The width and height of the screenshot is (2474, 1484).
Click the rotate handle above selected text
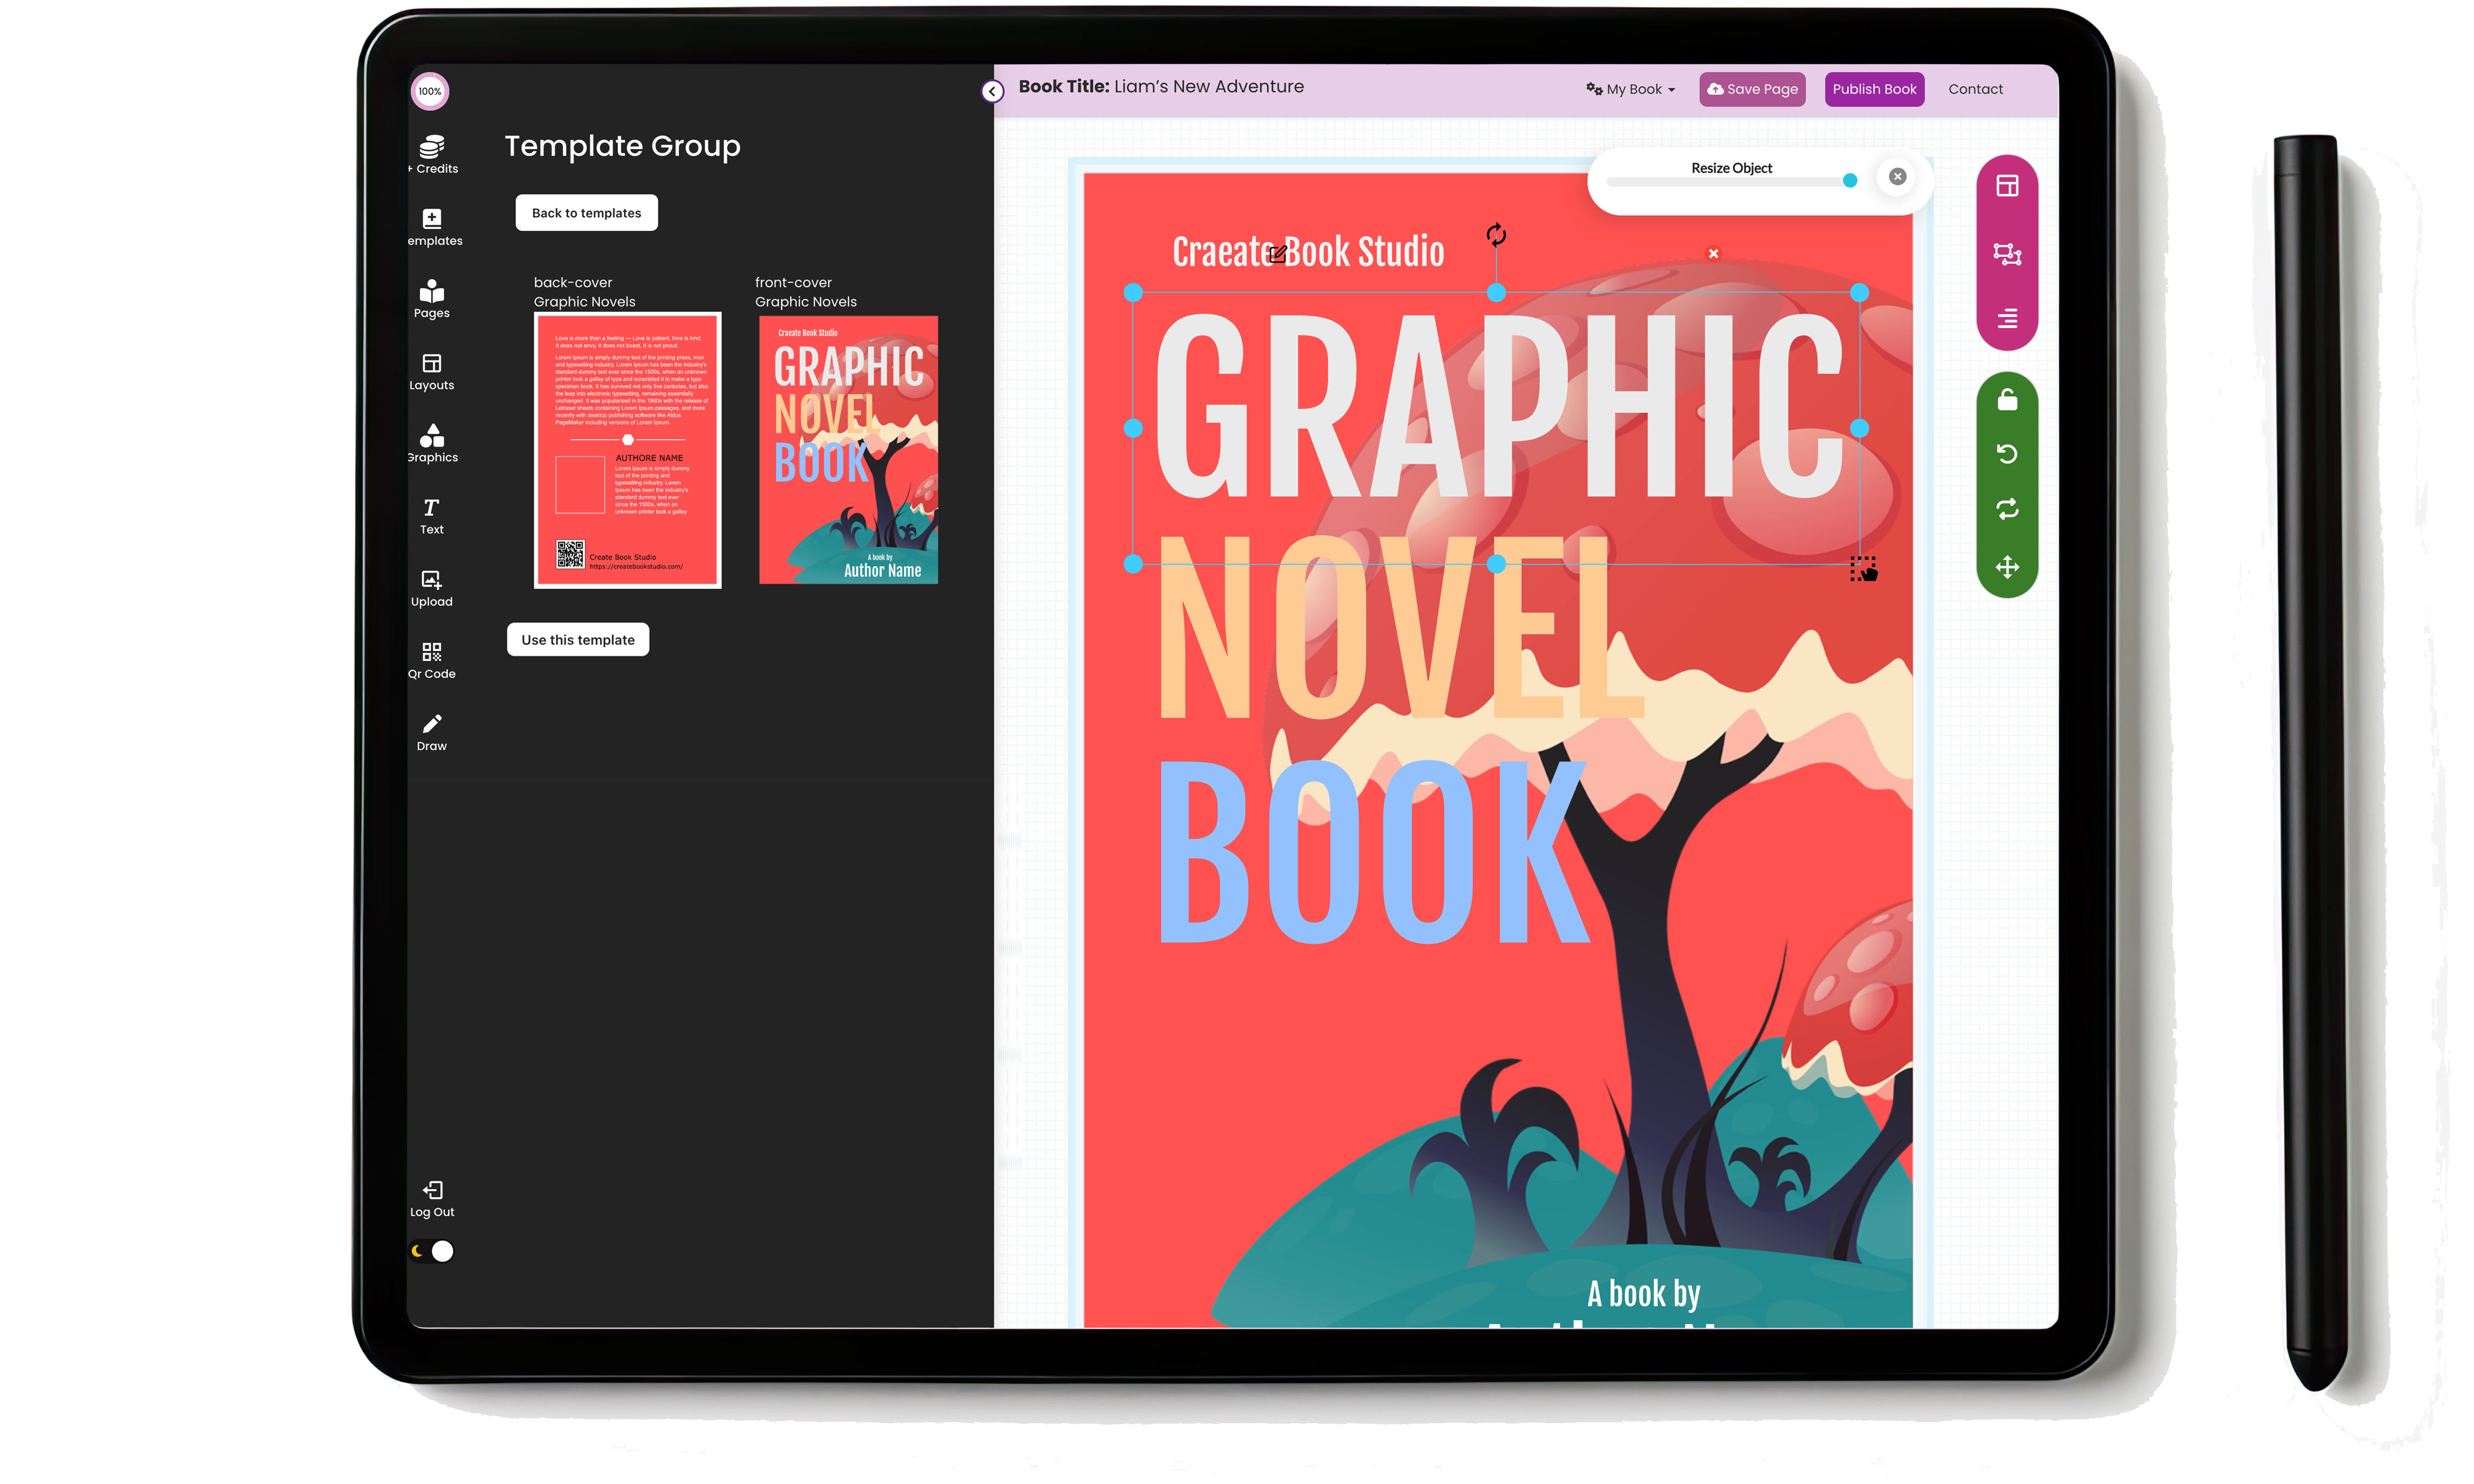[1496, 235]
